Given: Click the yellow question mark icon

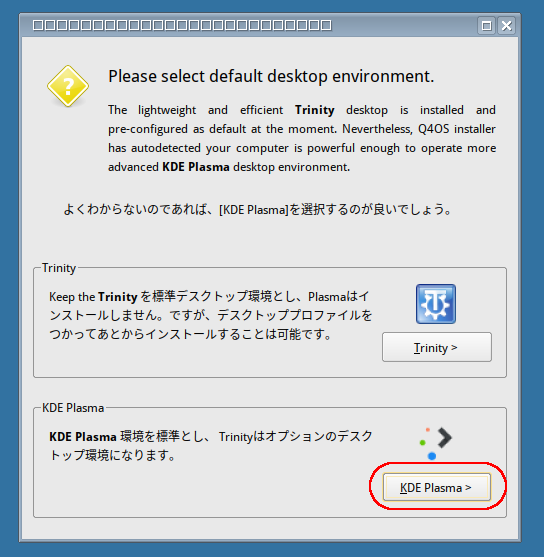Looking at the screenshot, I should (68, 86).
